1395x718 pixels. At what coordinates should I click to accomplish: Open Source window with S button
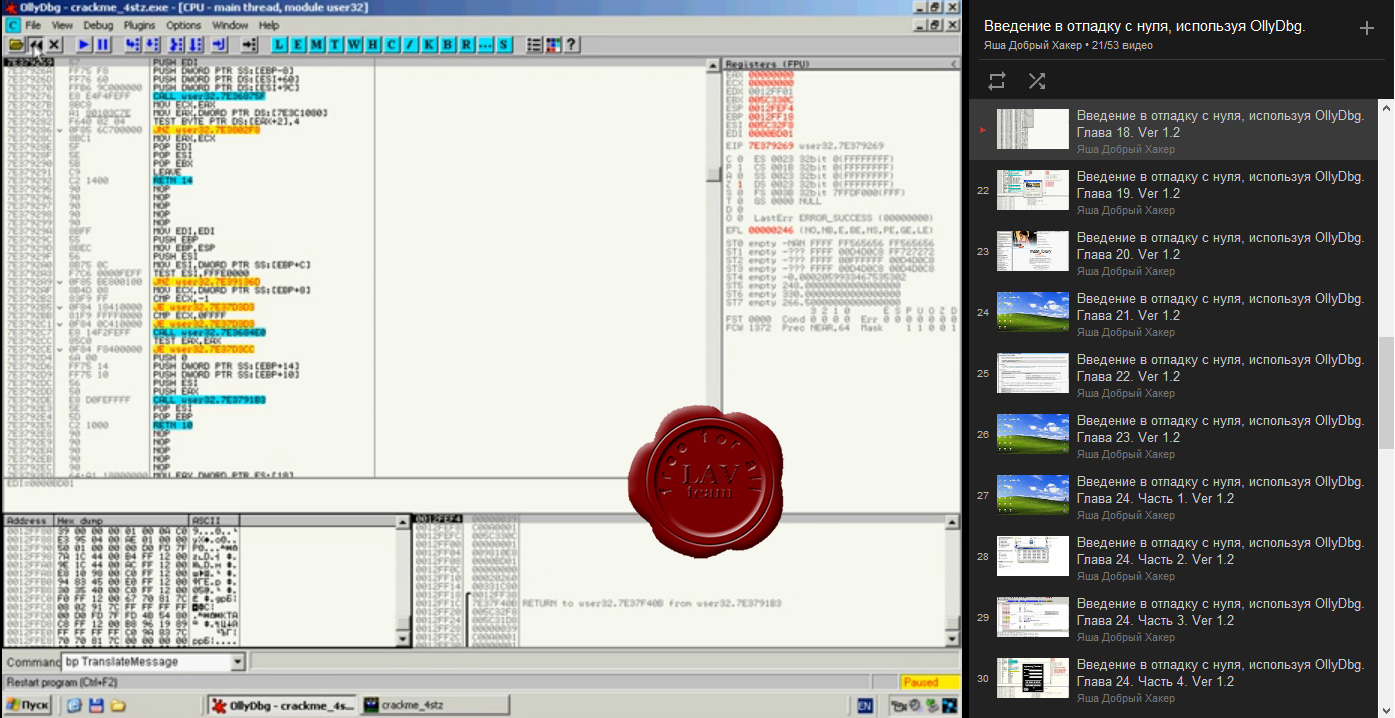coord(503,44)
